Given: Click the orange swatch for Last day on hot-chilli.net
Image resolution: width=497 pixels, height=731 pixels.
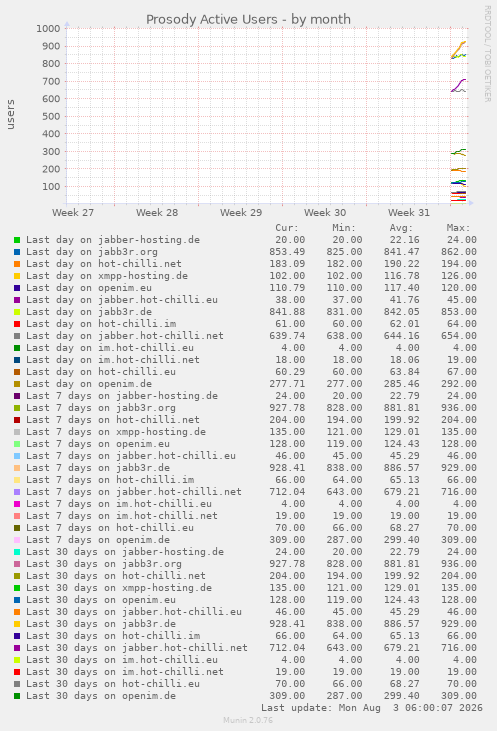Looking at the screenshot, I should tap(17, 264).
